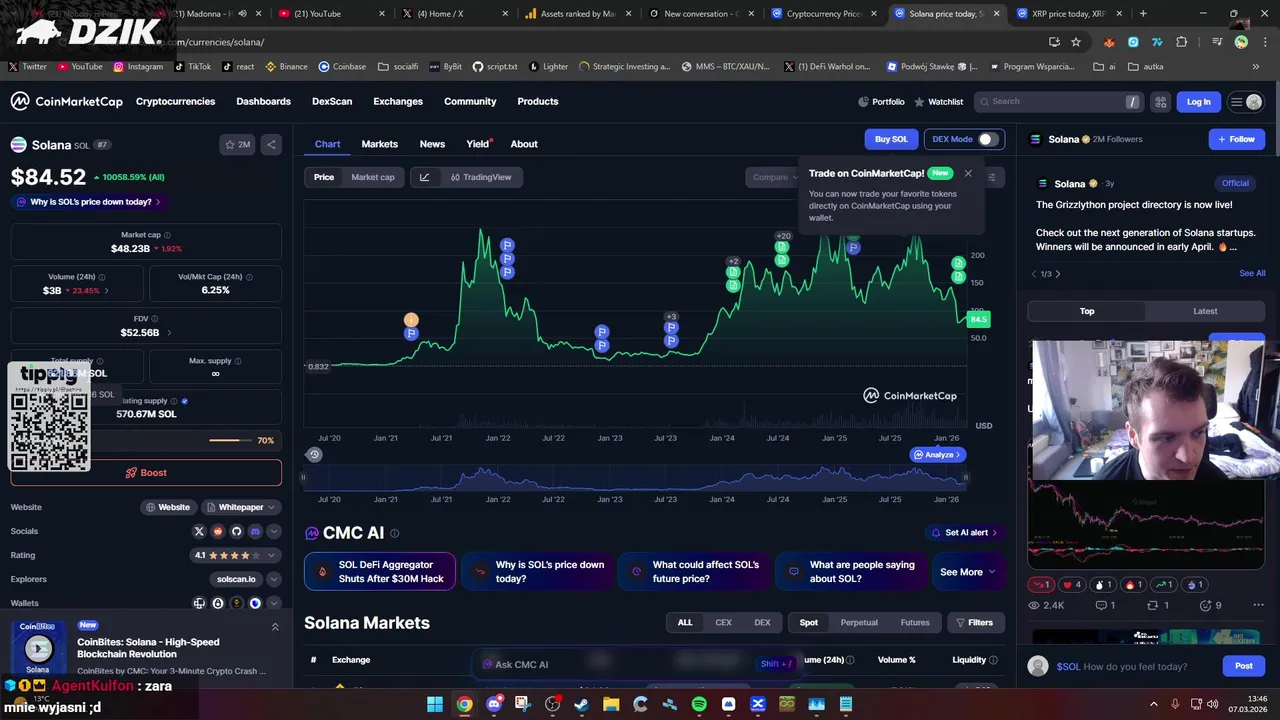The height and width of the screenshot is (720, 1280).
Task: Filter markets by ALL
Action: 685,622
